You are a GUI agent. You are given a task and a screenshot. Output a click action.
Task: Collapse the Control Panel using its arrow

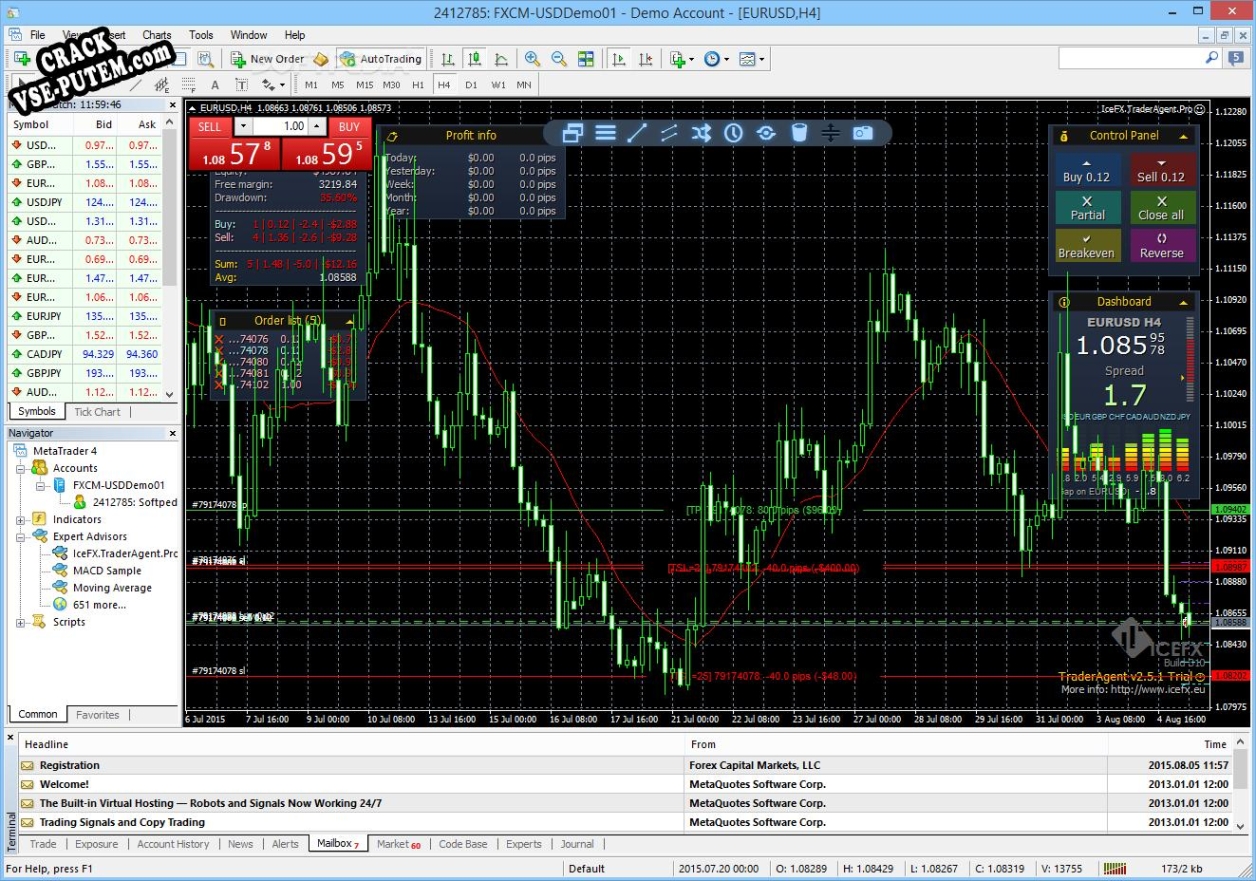pyautogui.click(x=1184, y=136)
